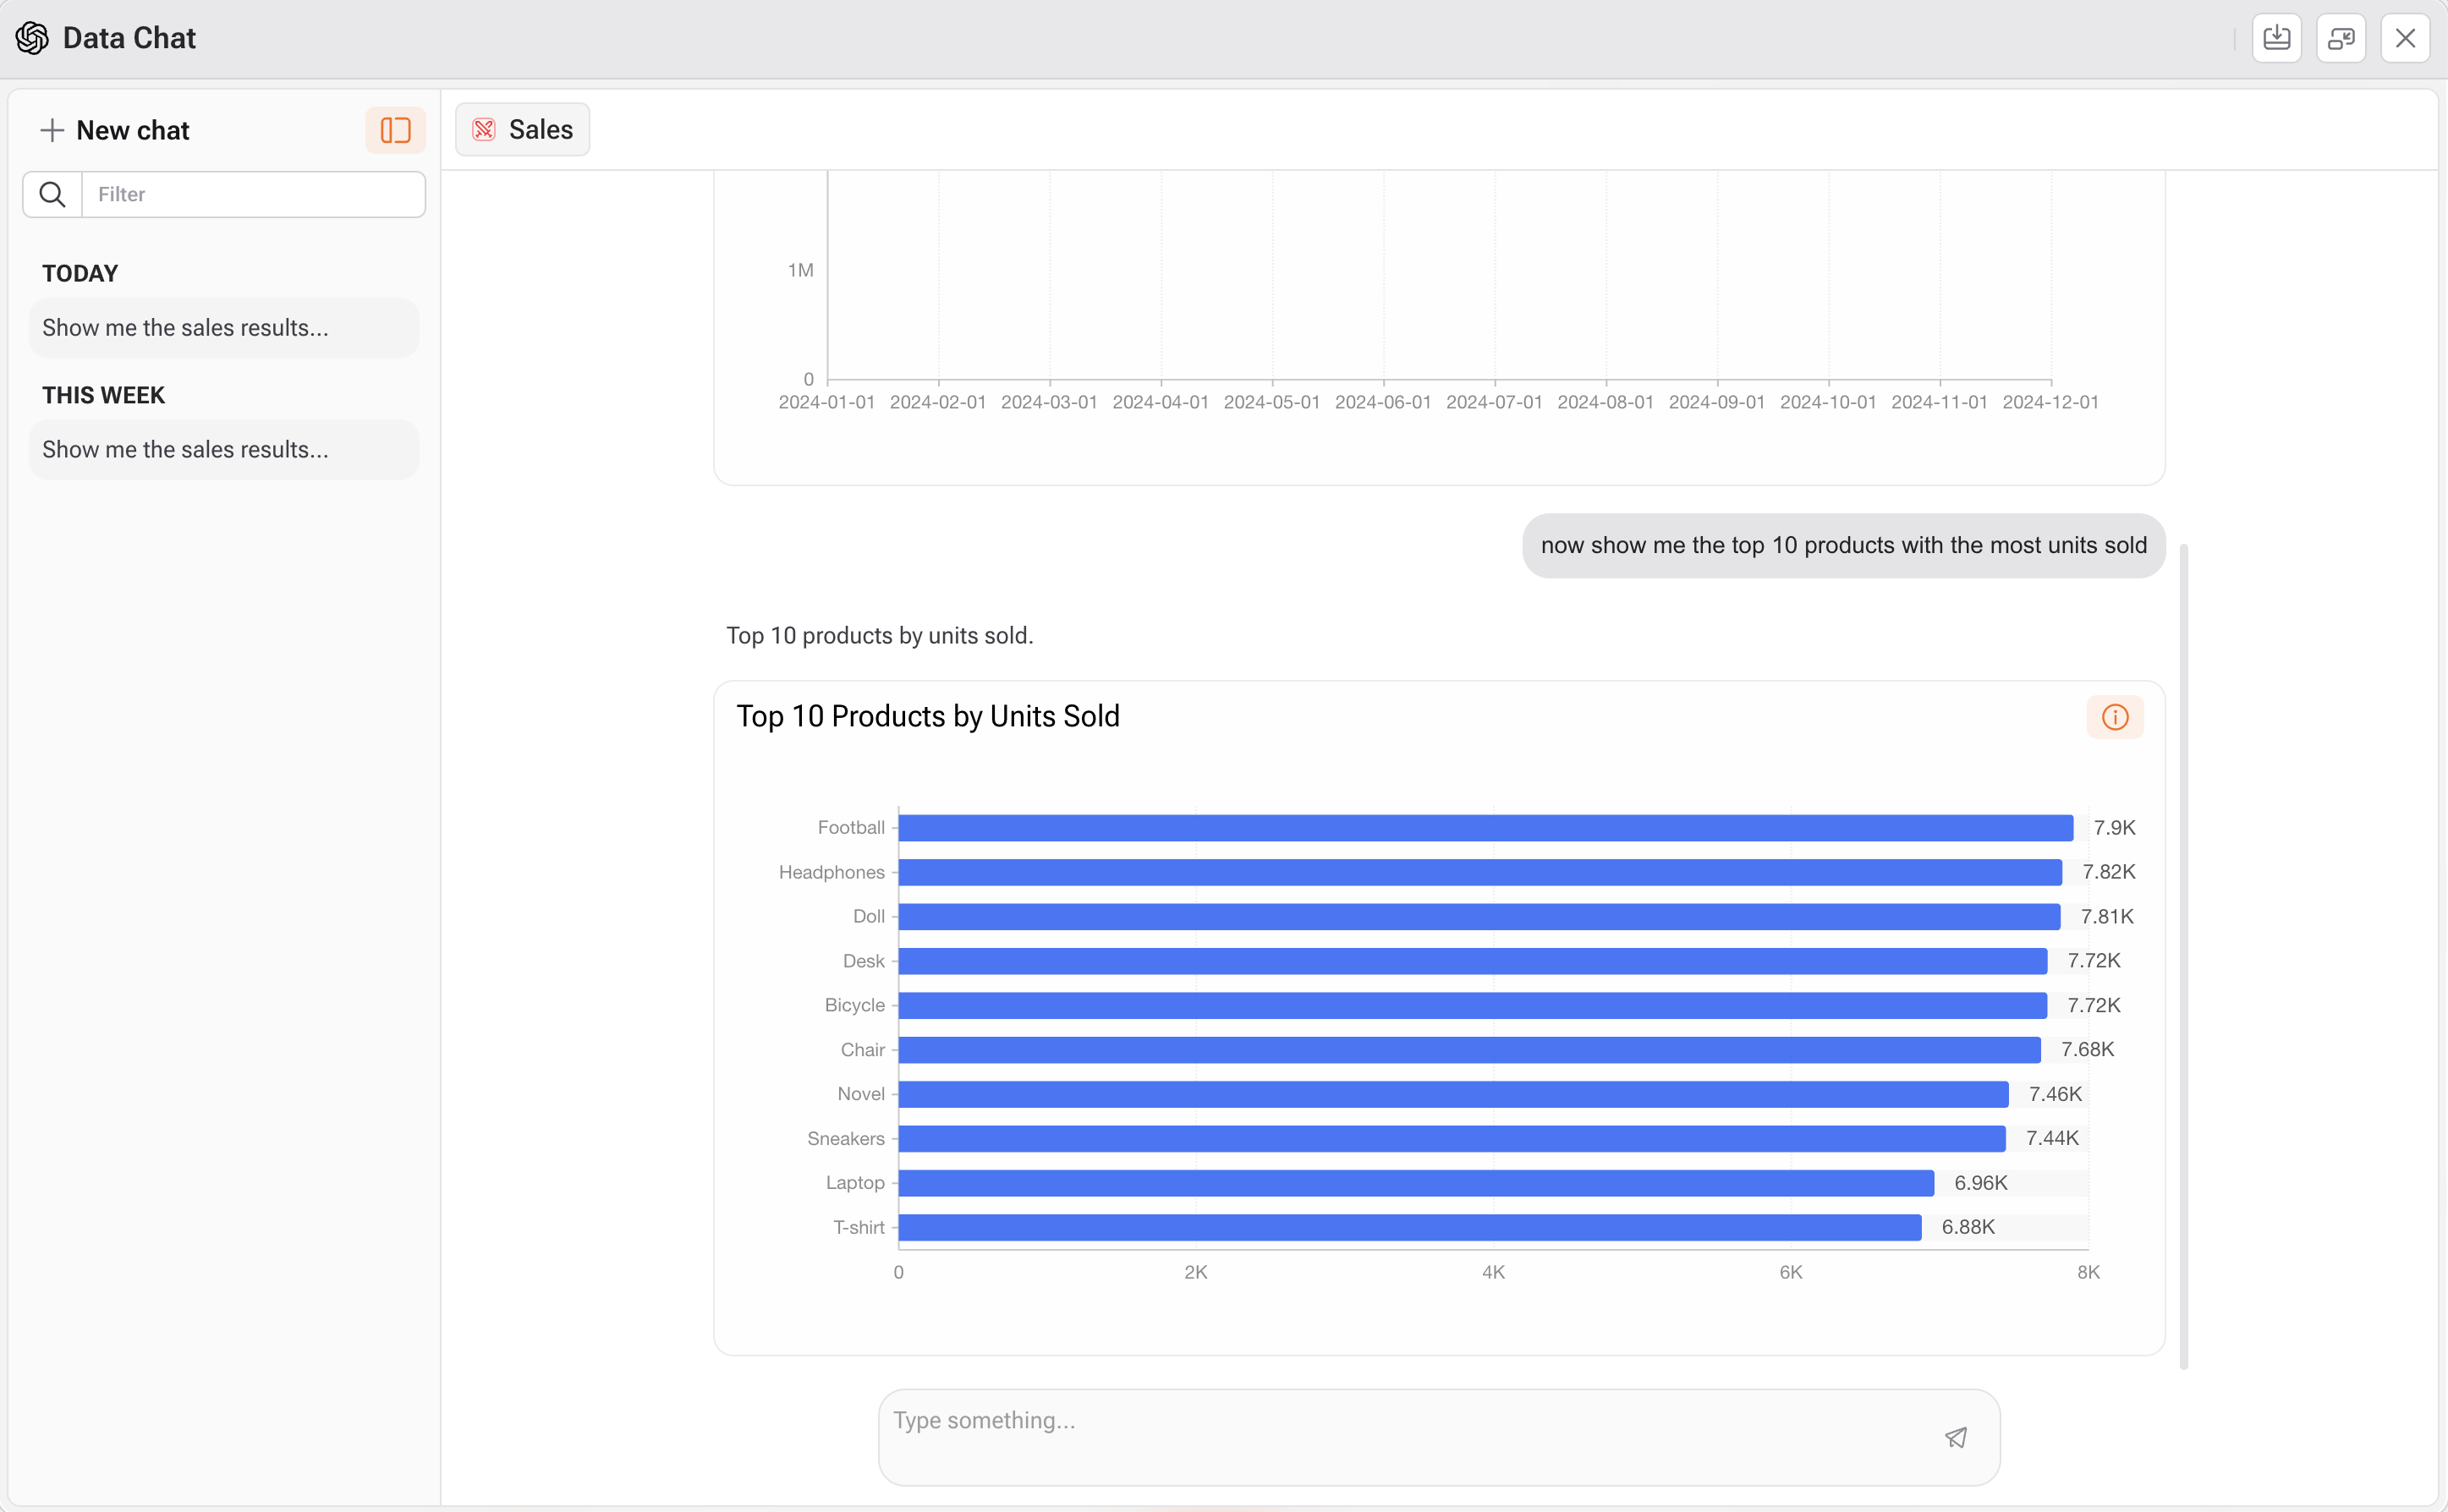Select the Sales data source tab

point(522,130)
